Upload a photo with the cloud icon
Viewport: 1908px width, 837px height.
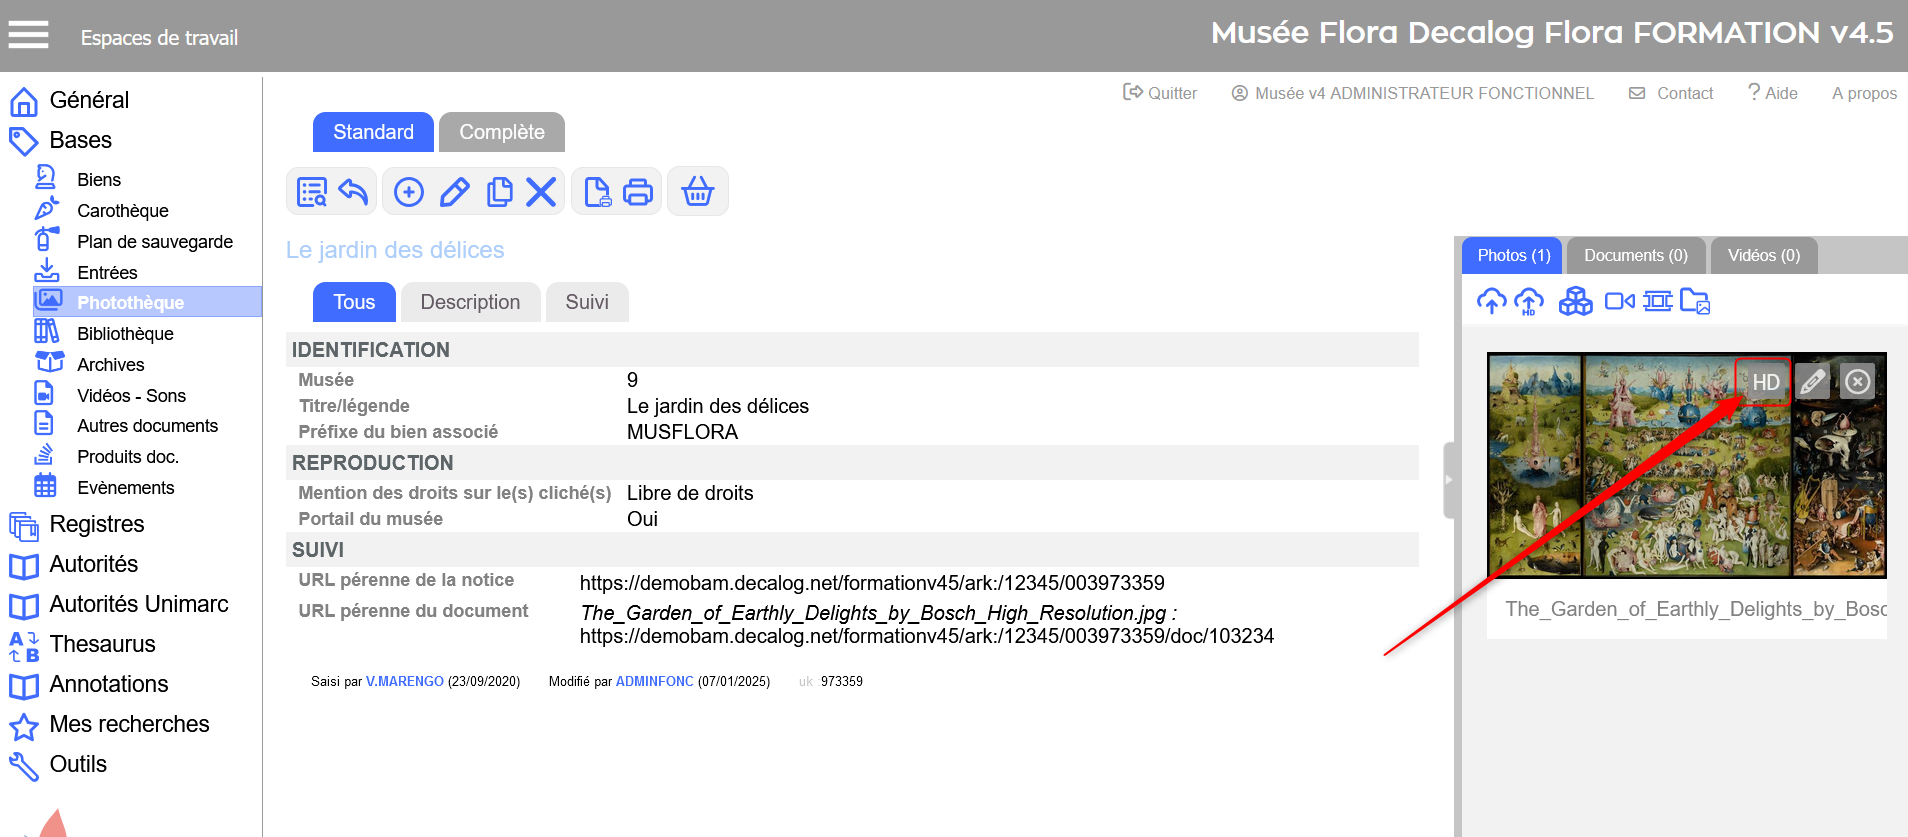coord(1491,301)
